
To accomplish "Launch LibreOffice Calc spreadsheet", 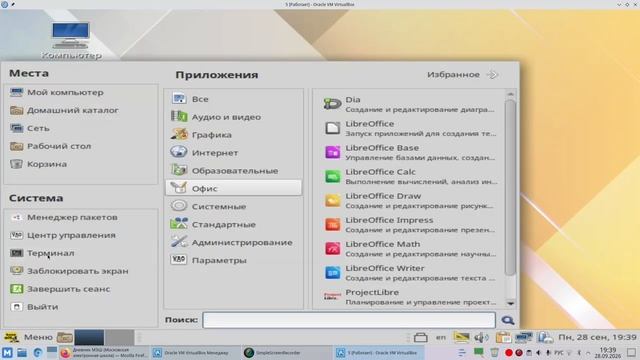I will pos(410,176).
